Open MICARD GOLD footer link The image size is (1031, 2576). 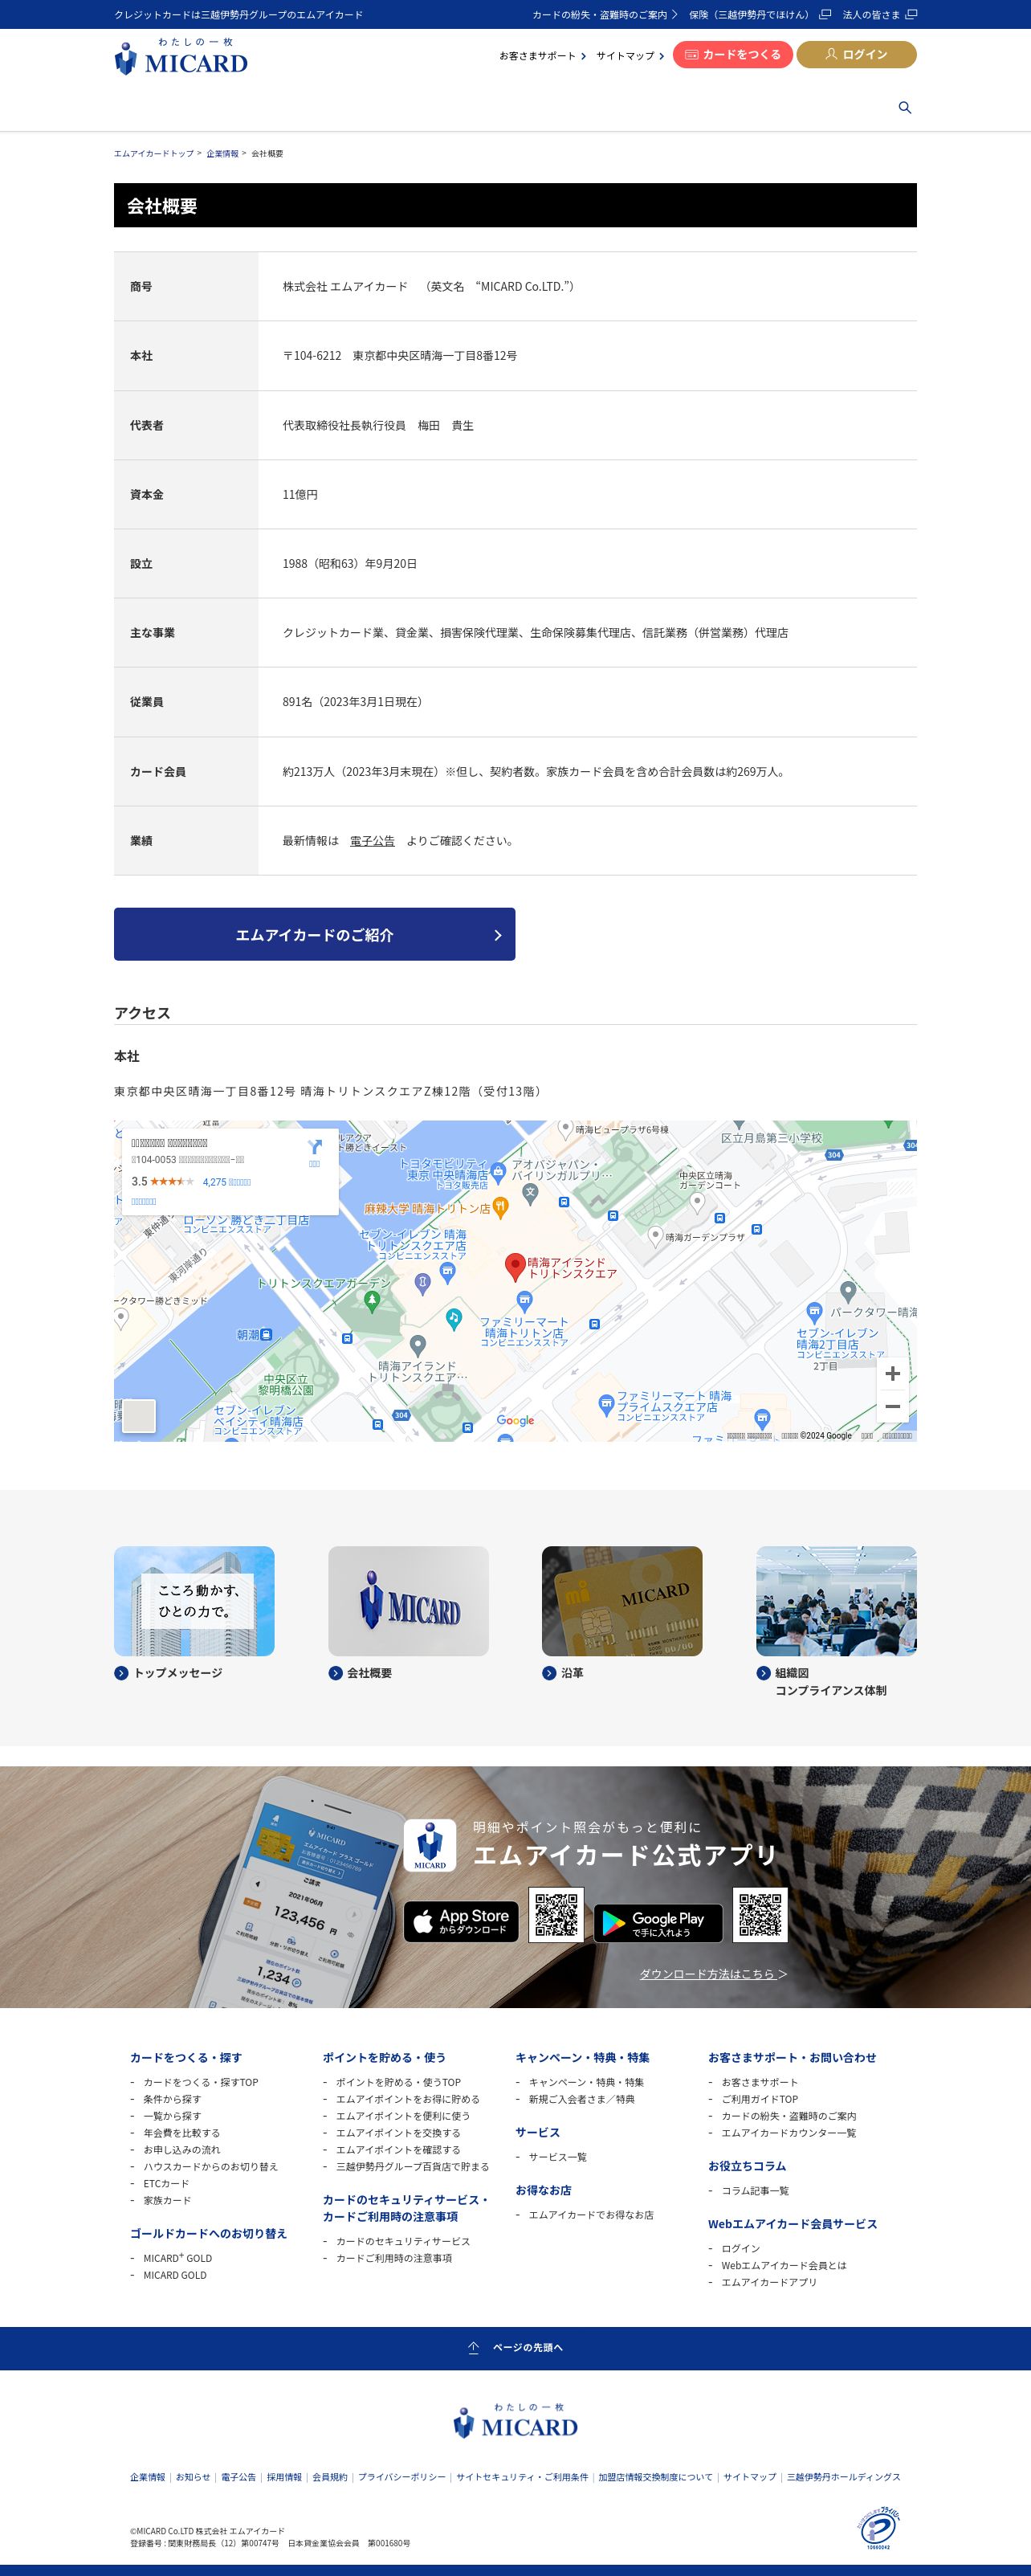pos(174,2275)
